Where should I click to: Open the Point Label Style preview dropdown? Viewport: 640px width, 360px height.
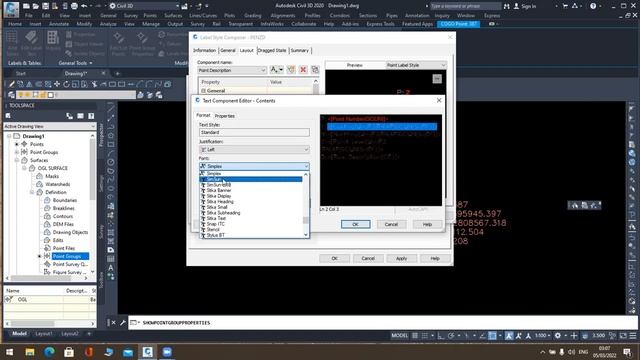click(x=416, y=65)
